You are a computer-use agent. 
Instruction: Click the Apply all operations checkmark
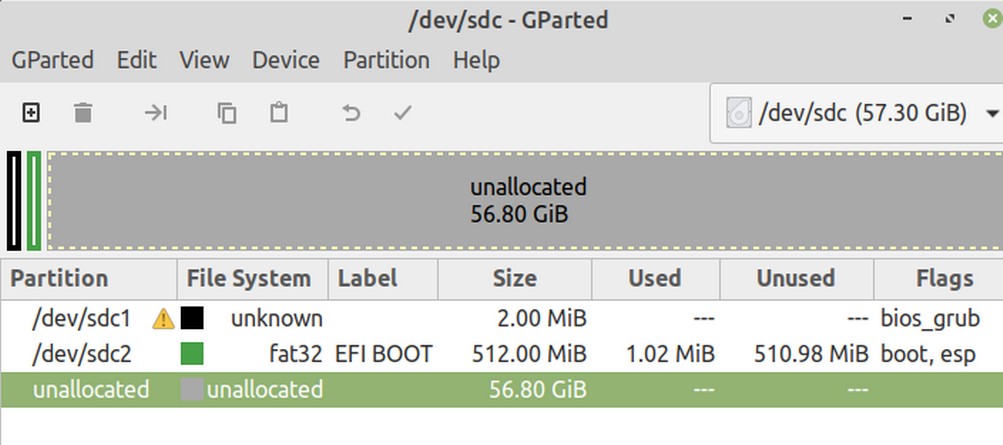pos(402,113)
